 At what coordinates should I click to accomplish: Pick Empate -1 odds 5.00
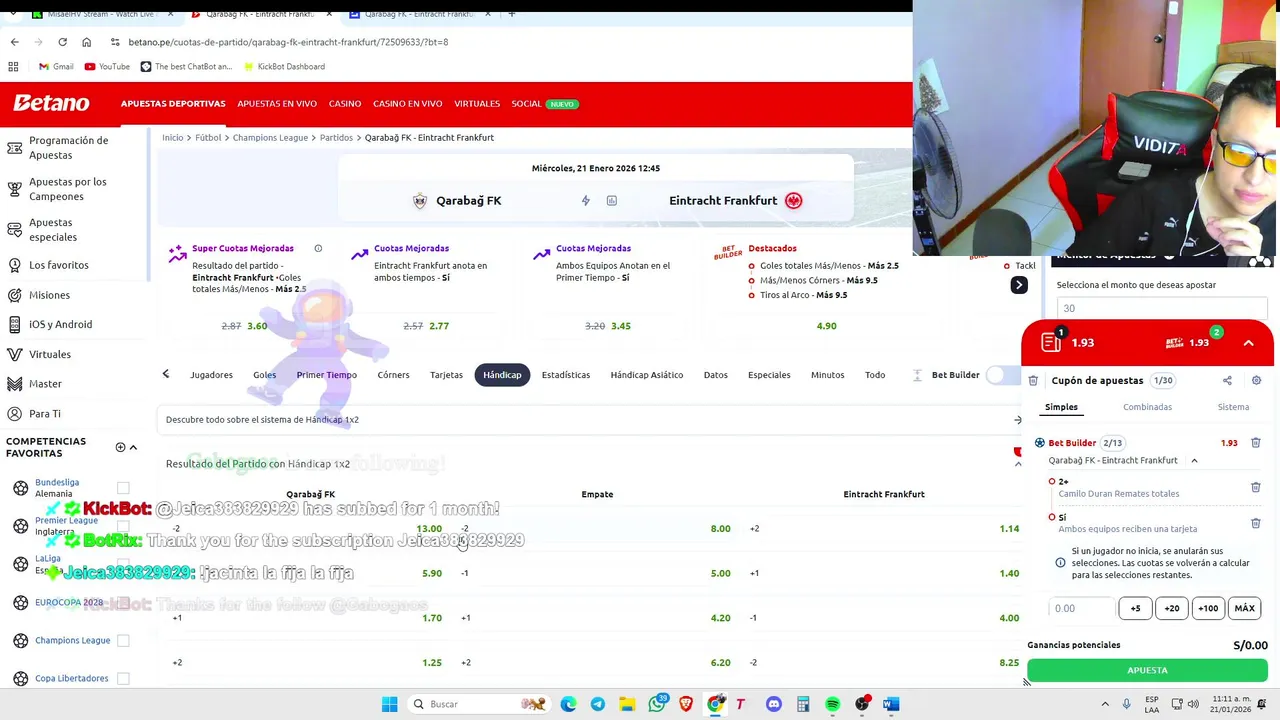pos(720,574)
